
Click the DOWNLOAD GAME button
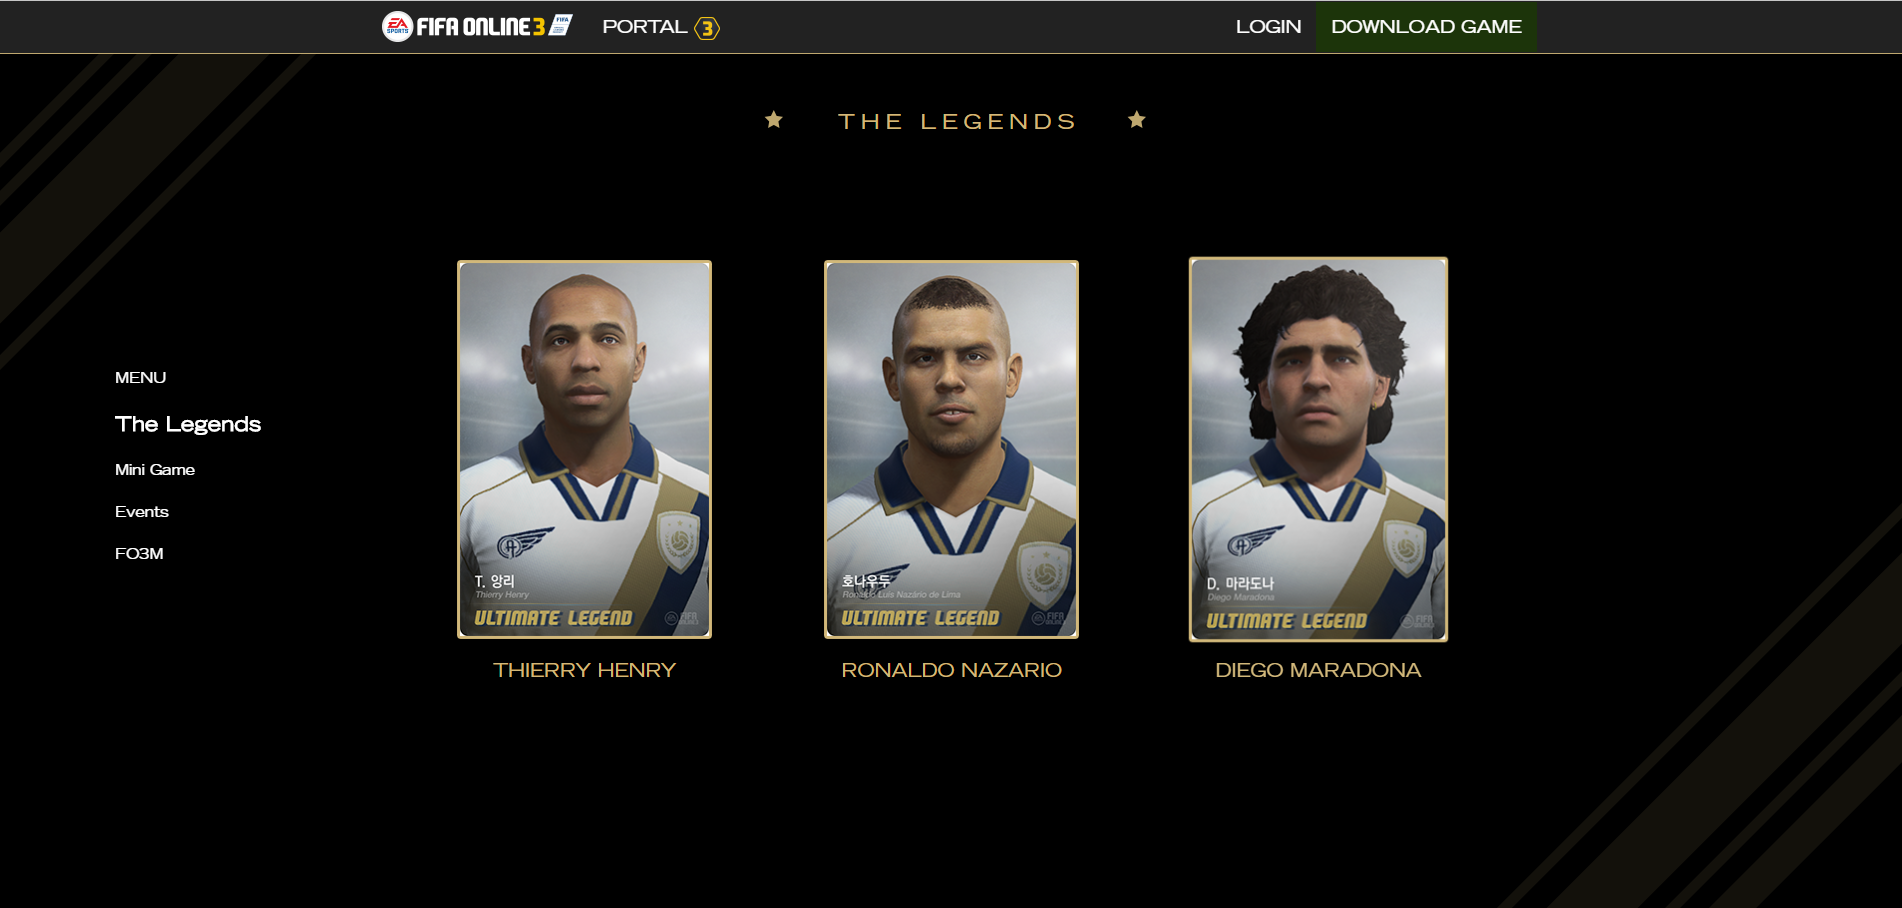(1426, 27)
